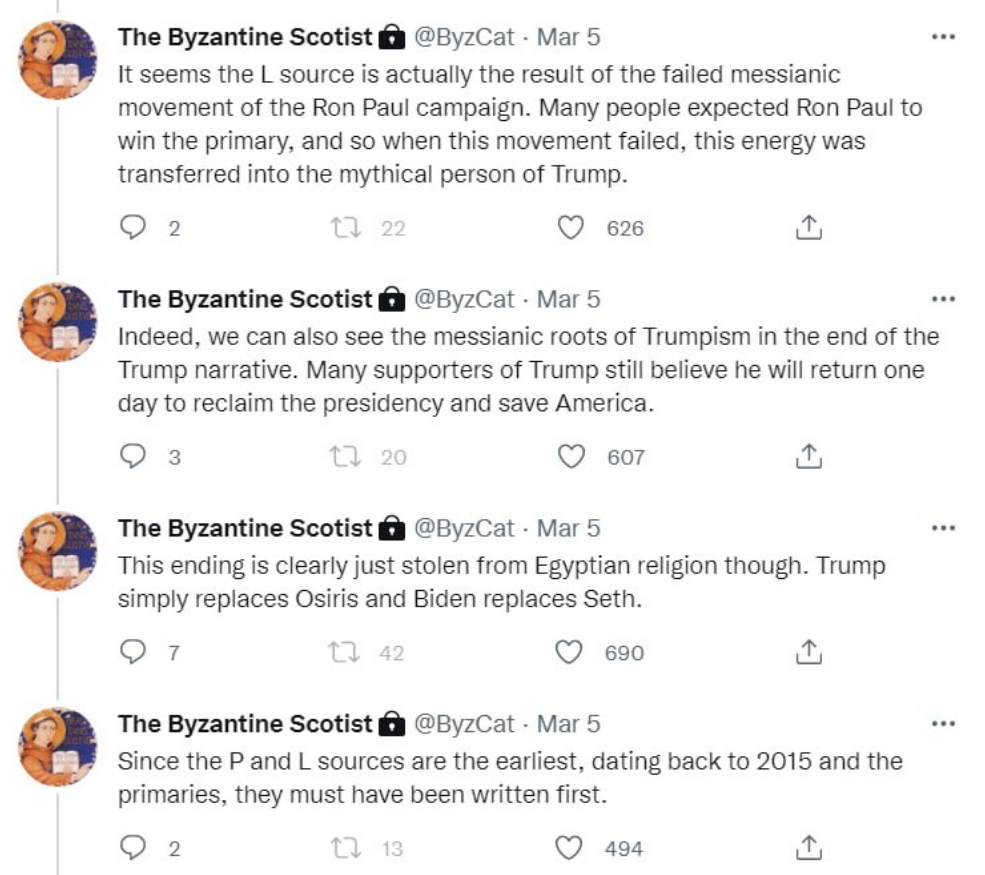Screen dimensions: 985x875
Task: Share the P and L sources tweet
Action: pyautogui.click(x=808, y=849)
